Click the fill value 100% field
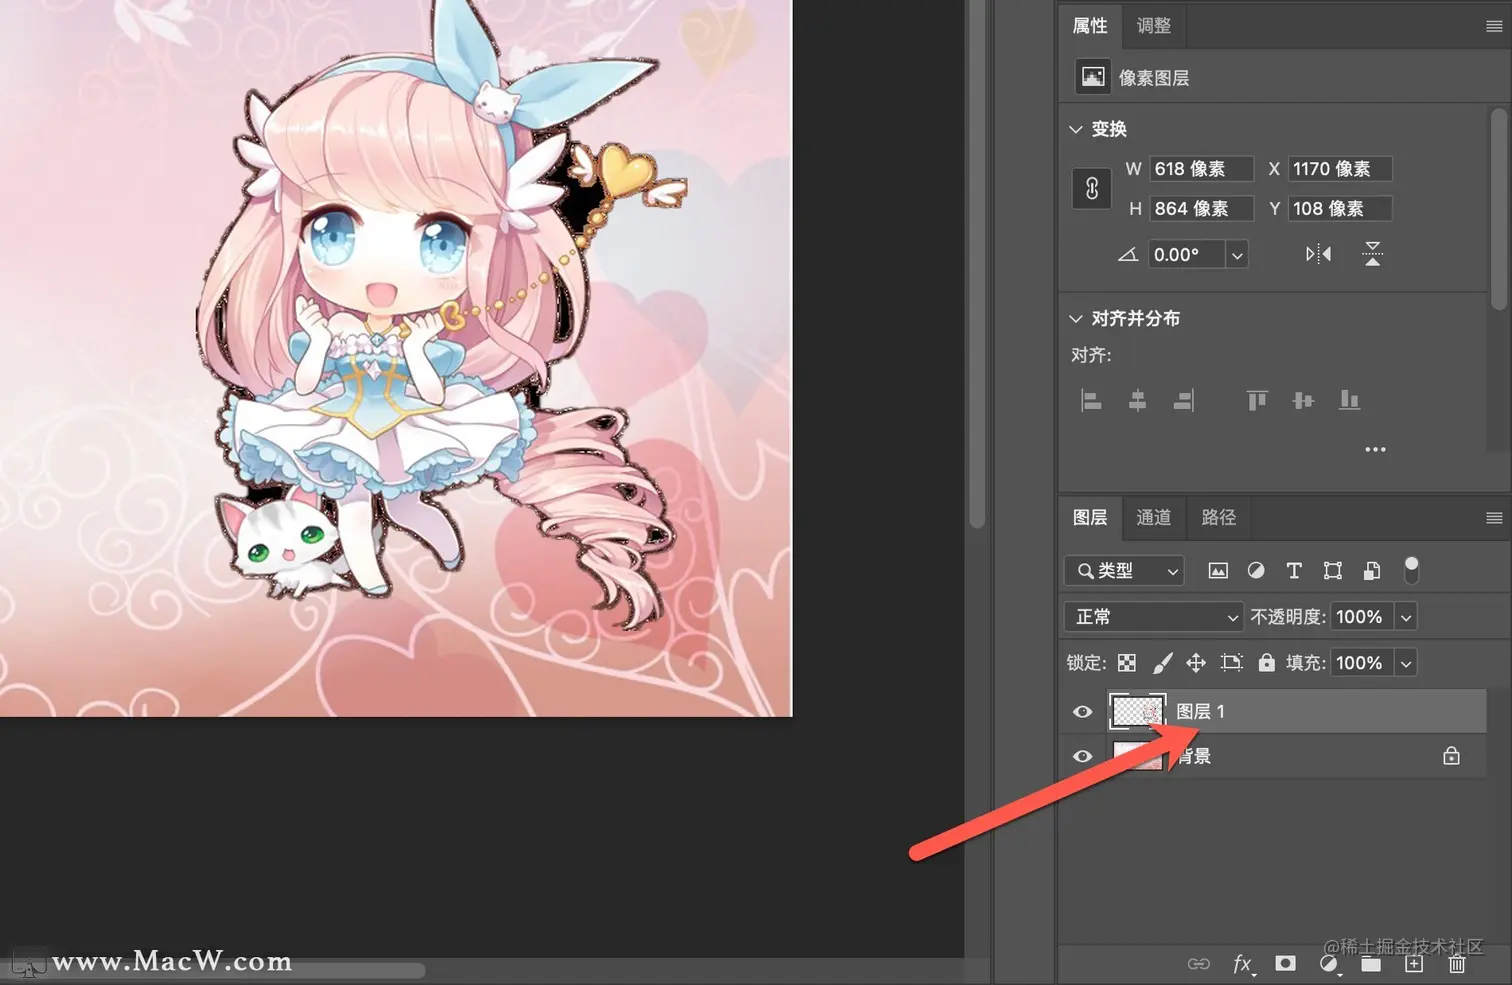 point(1362,663)
